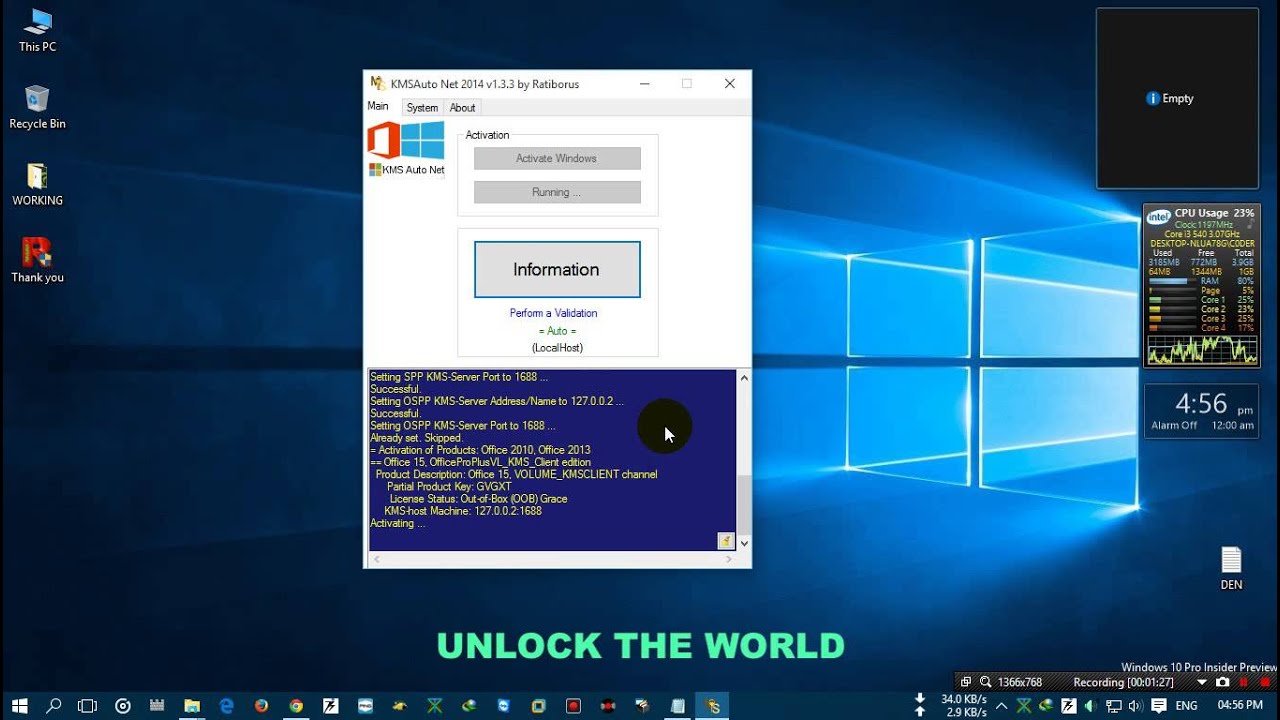Viewport: 1280px width, 720px height.
Task: Click the red record taskbar icon
Action: pyautogui.click(x=574, y=706)
